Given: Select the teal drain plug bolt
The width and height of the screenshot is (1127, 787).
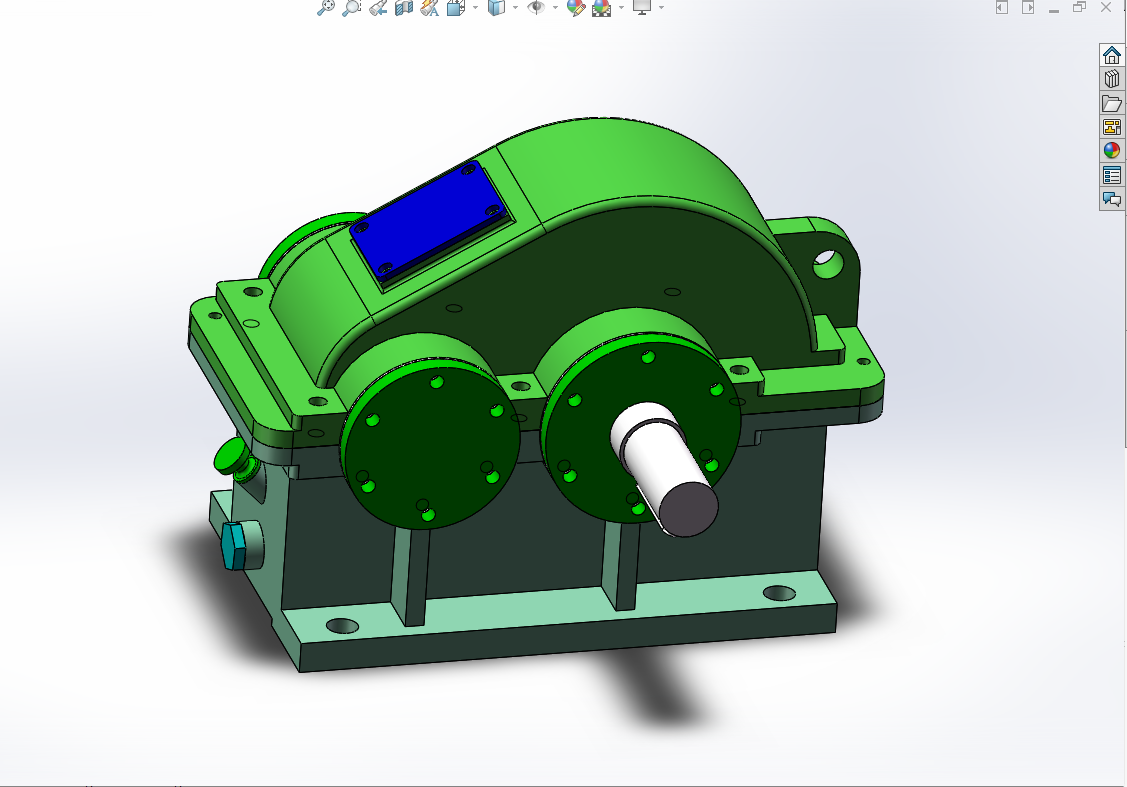Looking at the screenshot, I should pyautogui.click(x=235, y=546).
